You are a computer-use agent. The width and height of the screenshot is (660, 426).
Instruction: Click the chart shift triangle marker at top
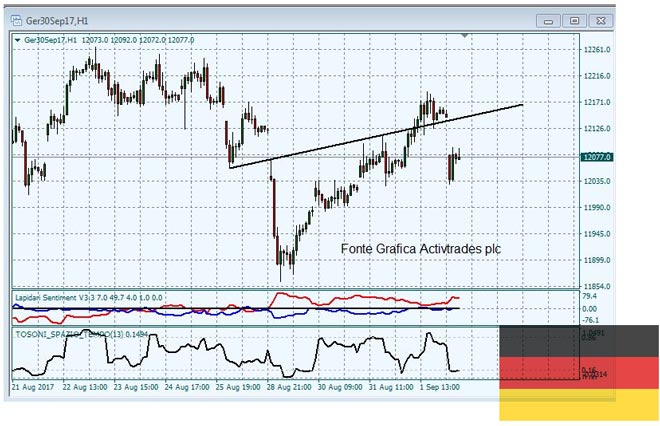464,35
